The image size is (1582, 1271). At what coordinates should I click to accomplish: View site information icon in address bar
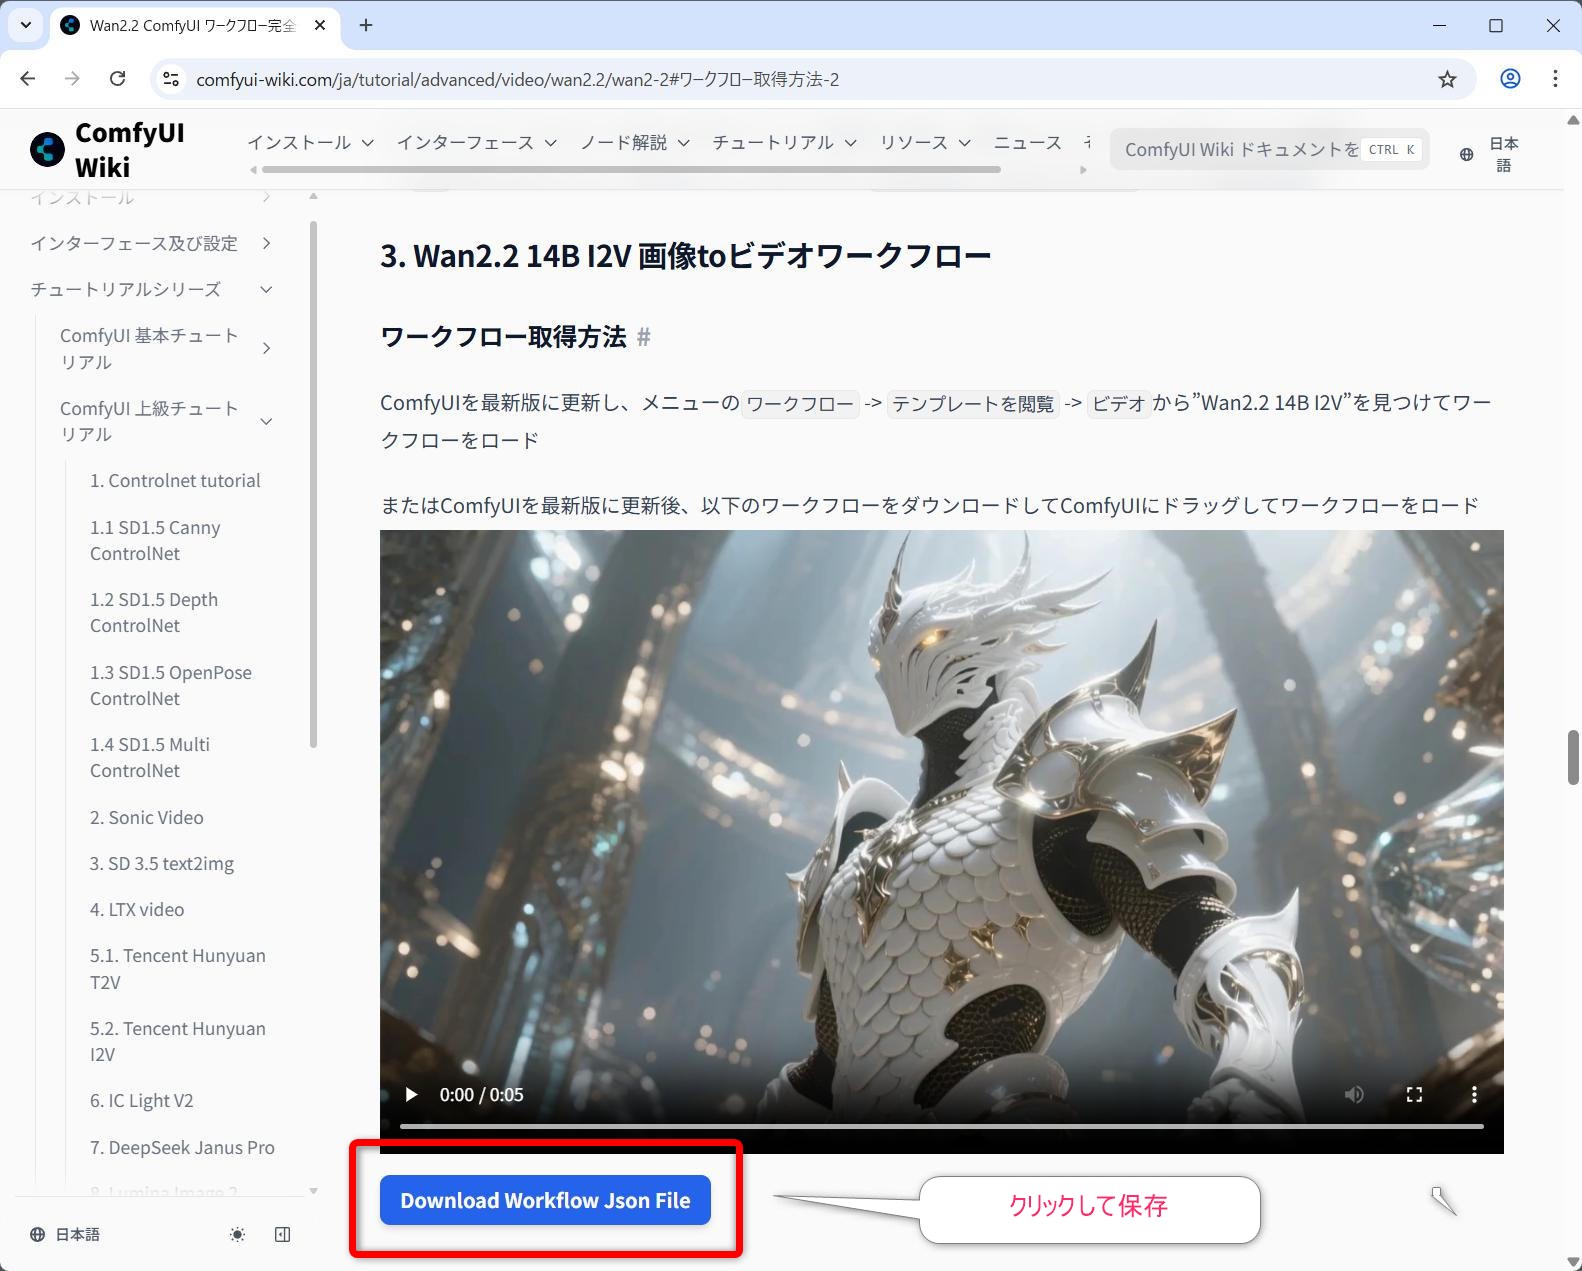pyautogui.click(x=171, y=79)
